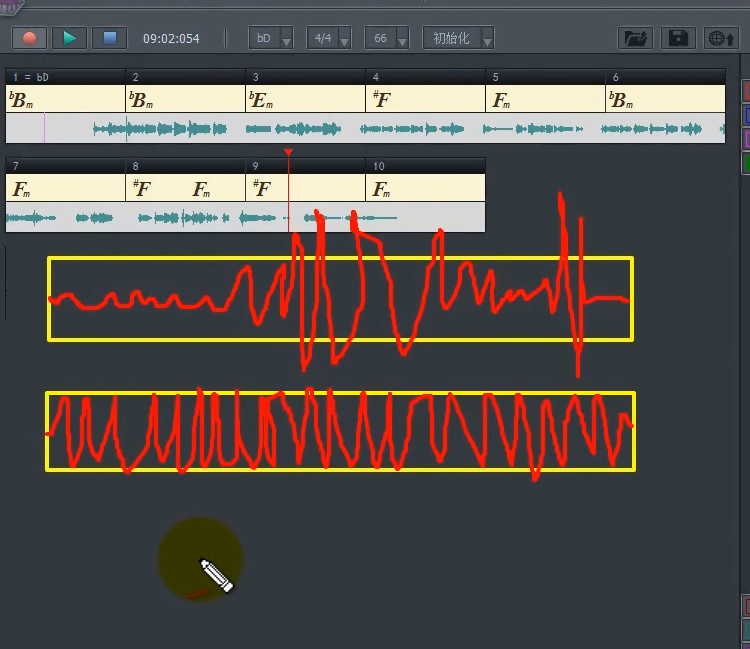The width and height of the screenshot is (750, 649).
Task: Select the #F chord in measure 9
Action: tap(262, 188)
